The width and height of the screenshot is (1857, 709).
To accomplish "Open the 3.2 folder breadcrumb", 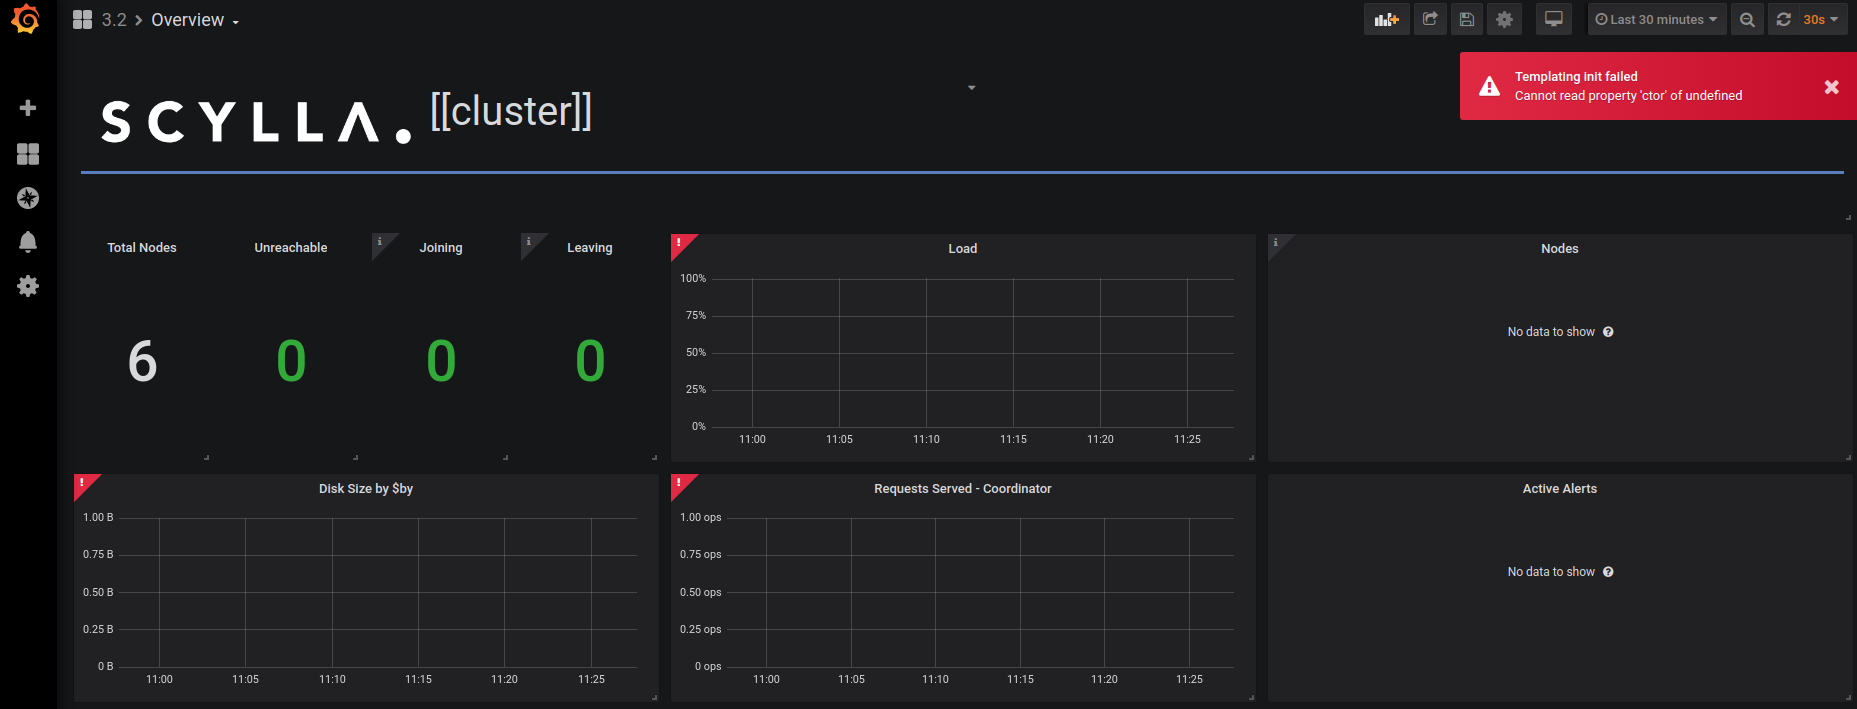I will pyautogui.click(x=114, y=20).
